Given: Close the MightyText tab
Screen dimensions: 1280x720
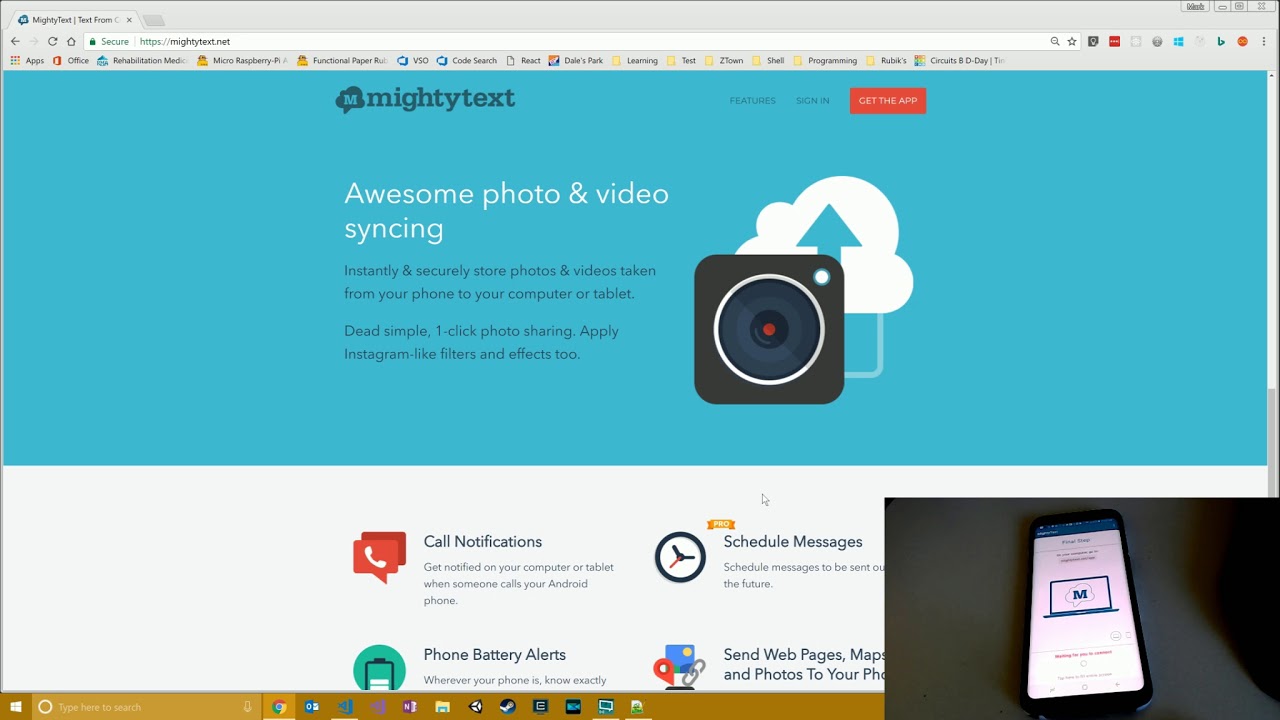Looking at the screenshot, I should tap(129, 20).
